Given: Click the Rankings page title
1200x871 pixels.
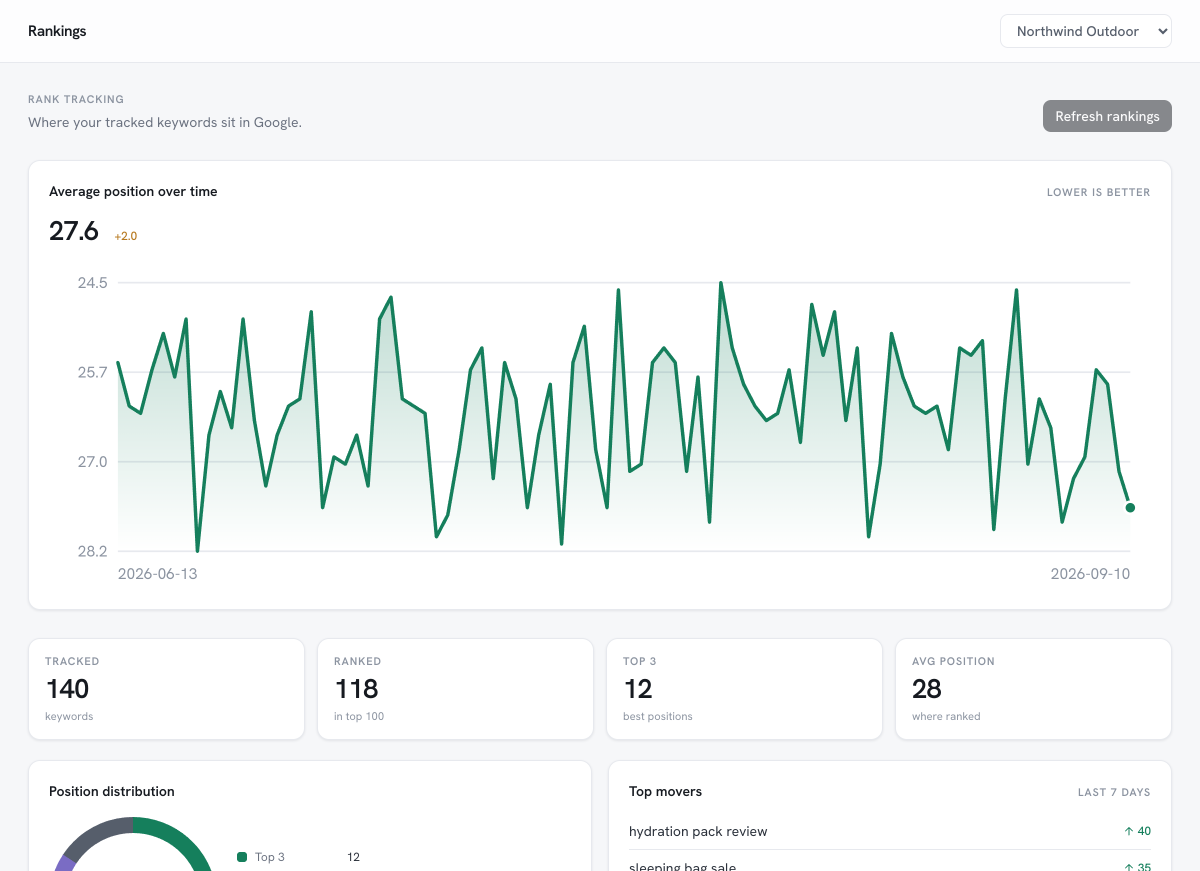Looking at the screenshot, I should click(57, 31).
